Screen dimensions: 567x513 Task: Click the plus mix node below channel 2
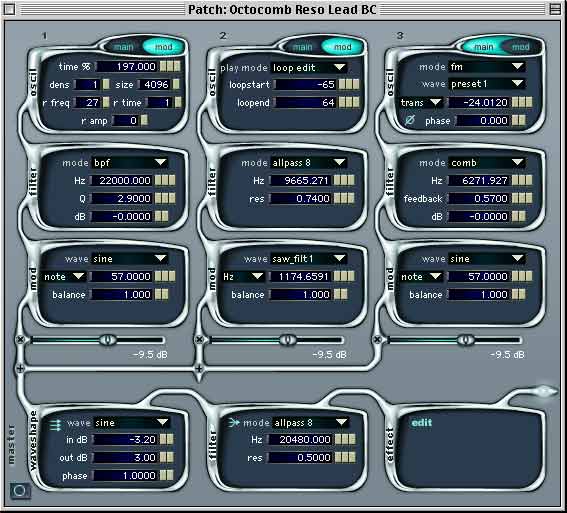[199, 368]
